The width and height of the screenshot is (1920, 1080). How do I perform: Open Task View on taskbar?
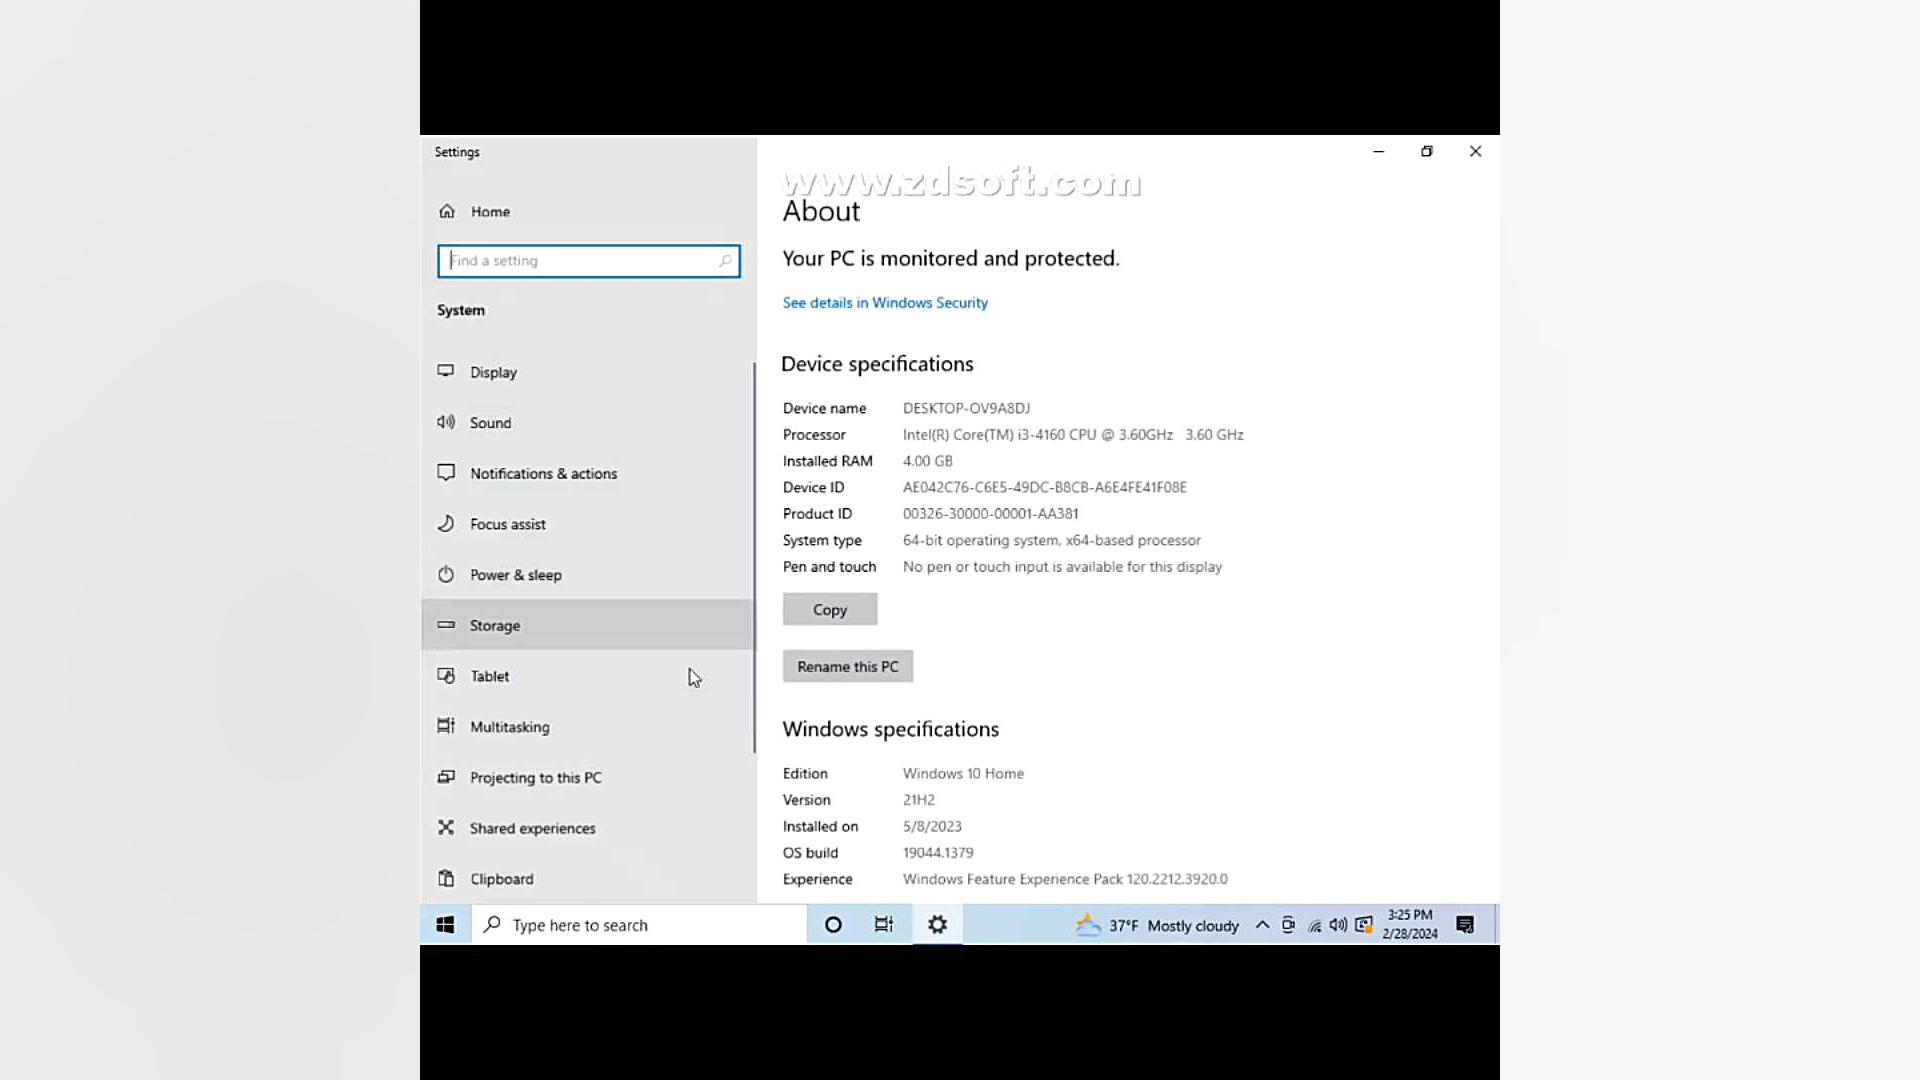click(884, 925)
